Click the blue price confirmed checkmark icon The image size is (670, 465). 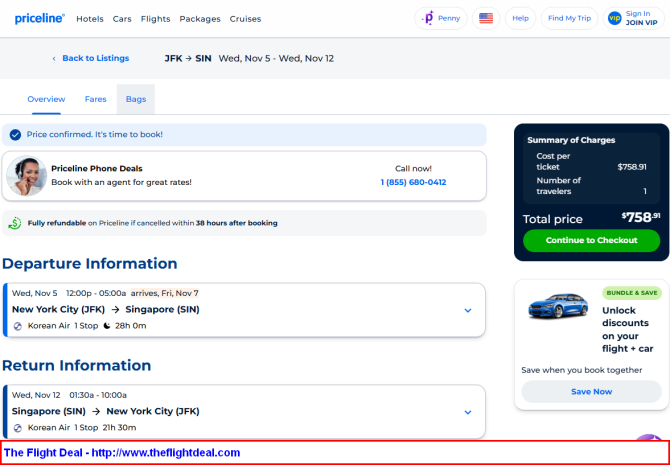(x=15, y=135)
